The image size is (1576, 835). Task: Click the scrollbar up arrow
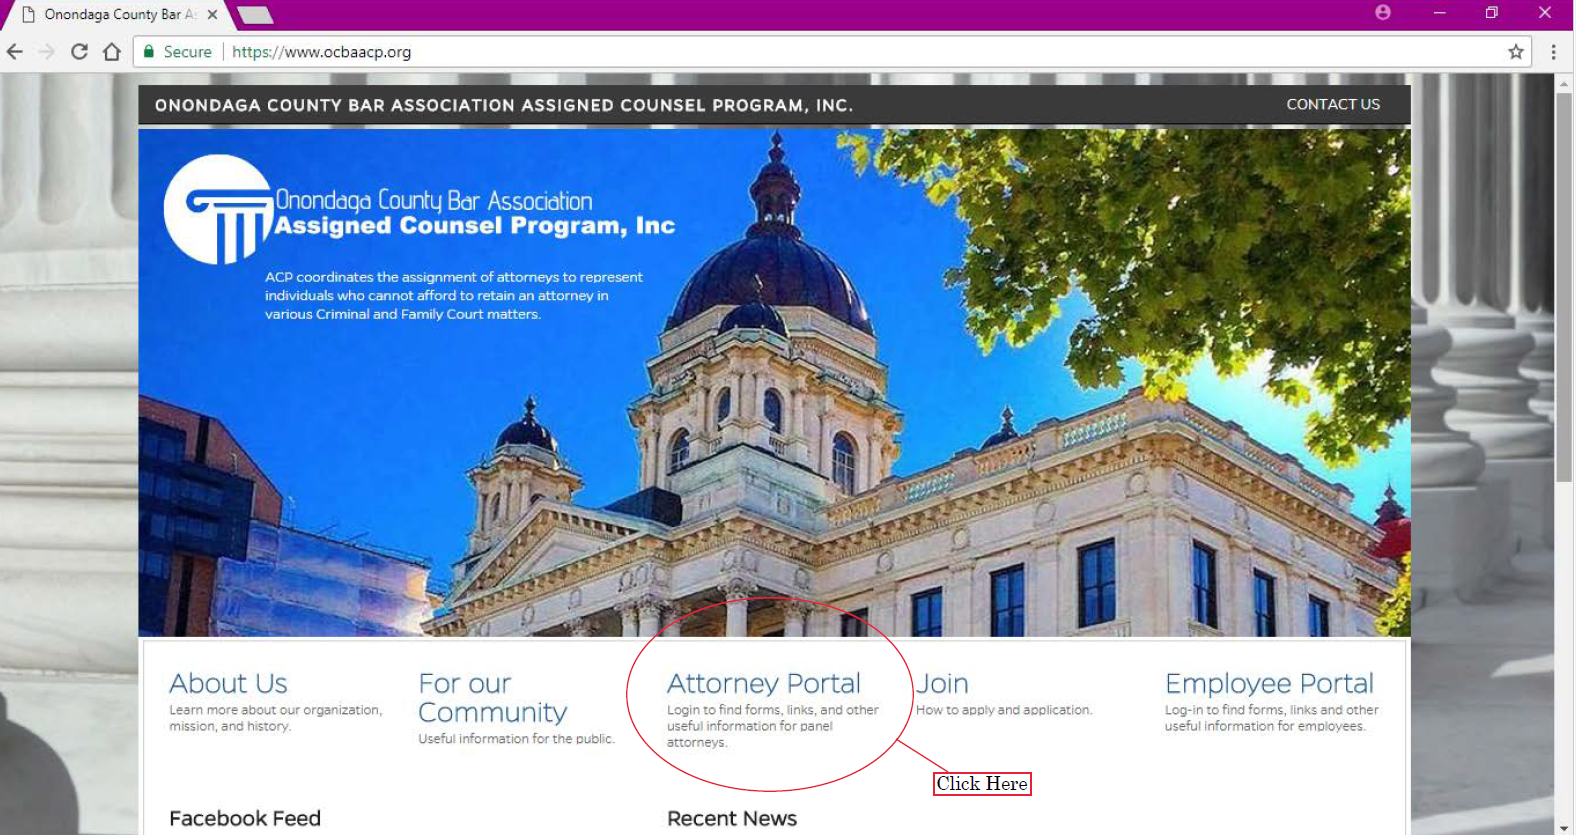coord(1564,84)
